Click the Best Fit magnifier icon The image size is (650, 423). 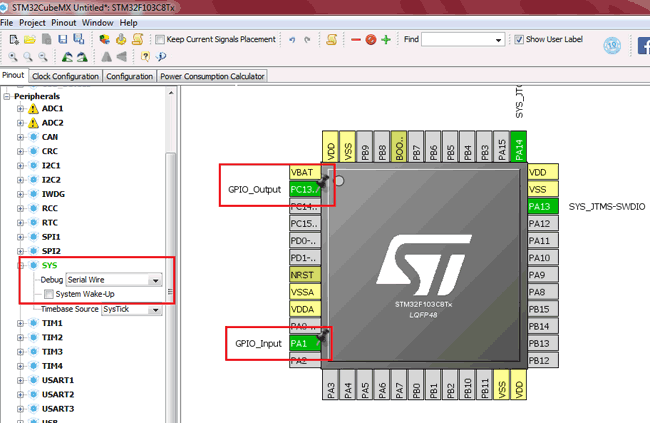pyautogui.click(x=28, y=56)
